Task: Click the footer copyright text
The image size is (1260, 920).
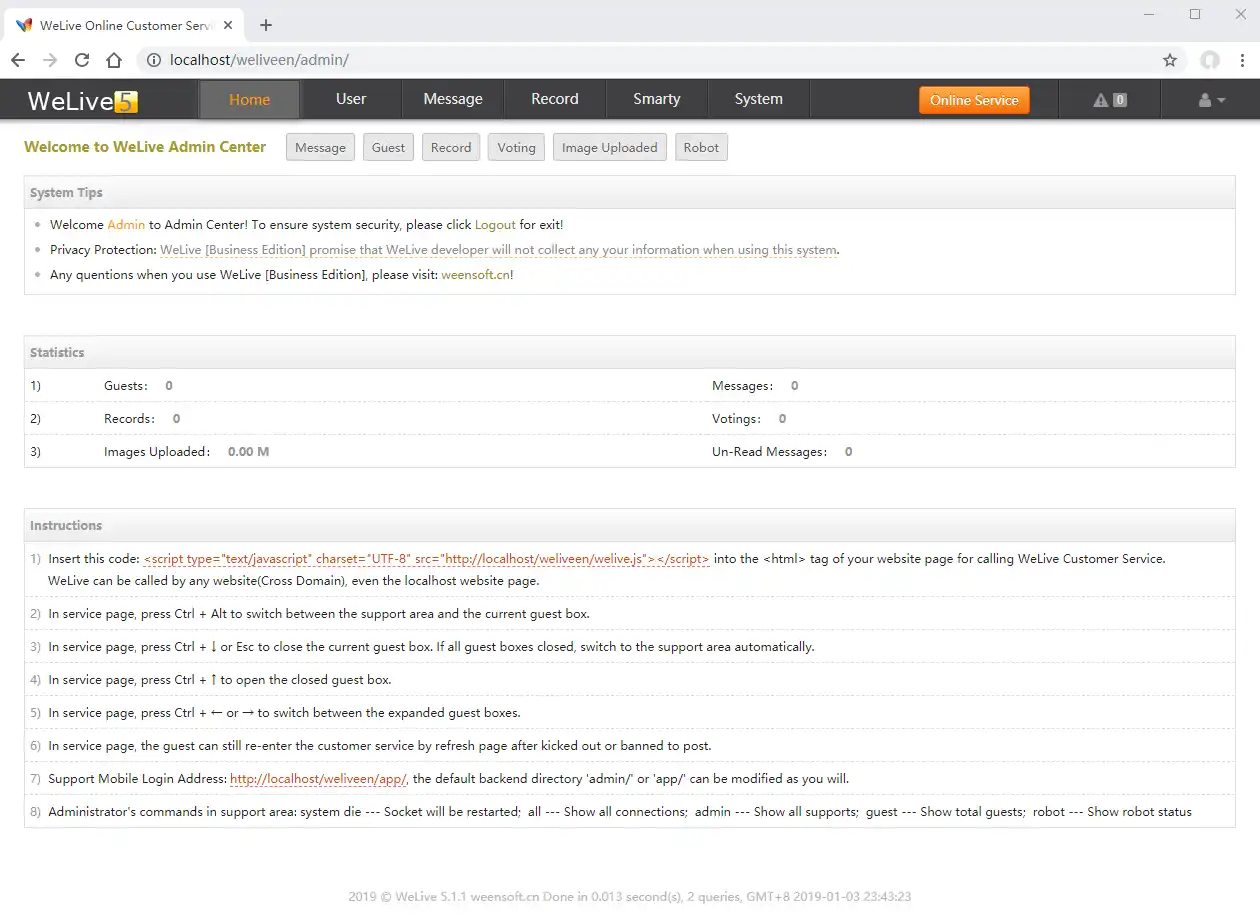Action: [x=630, y=897]
